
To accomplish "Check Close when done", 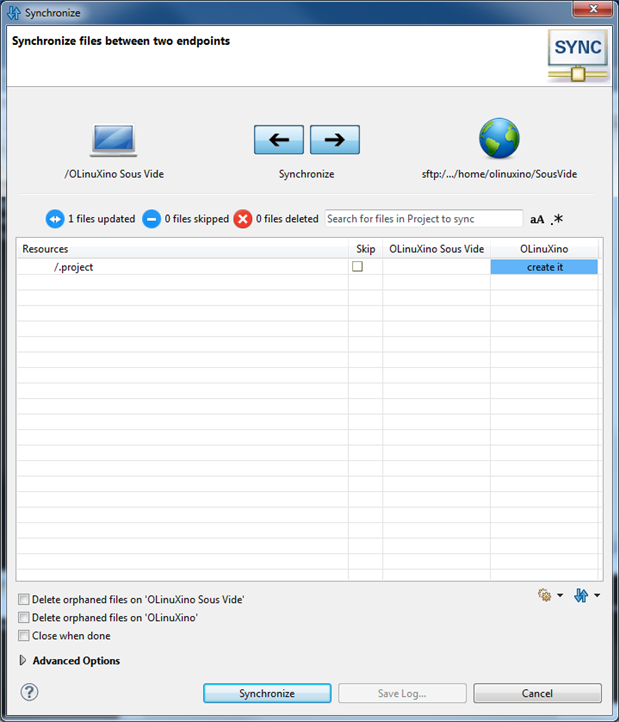I will point(23,635).
